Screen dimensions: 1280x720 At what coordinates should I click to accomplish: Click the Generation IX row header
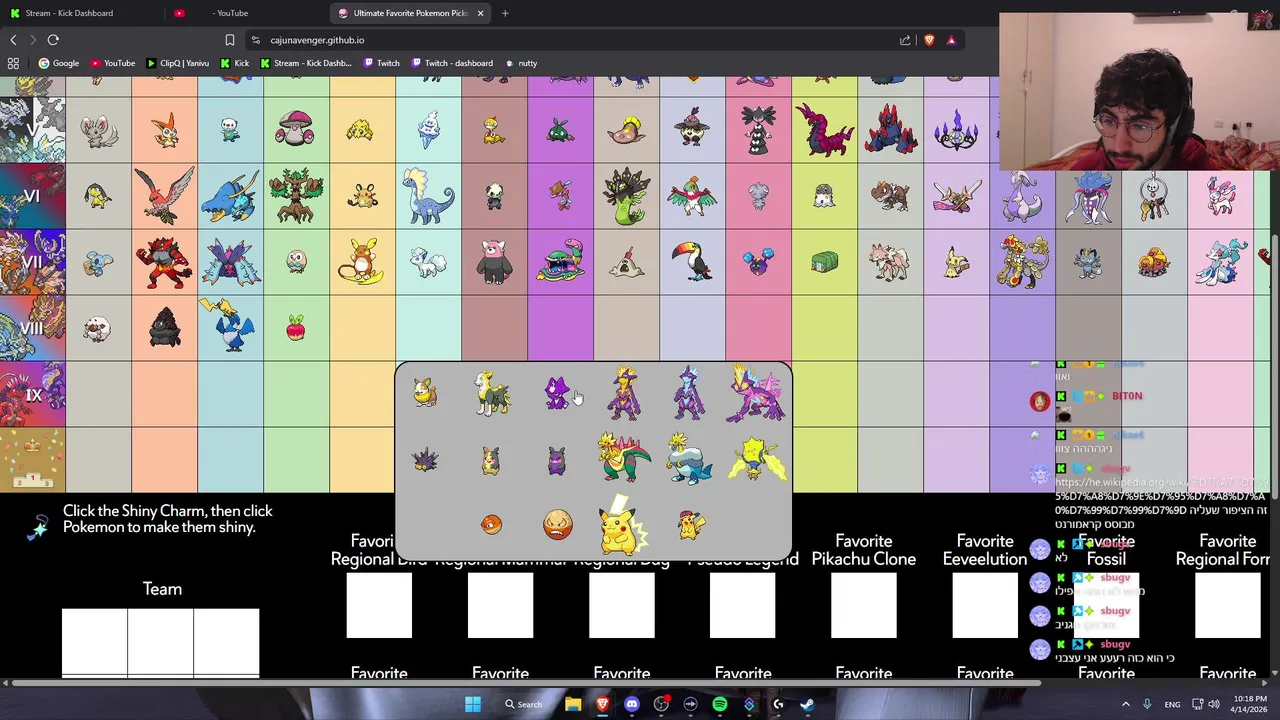(x=33, y=394)
